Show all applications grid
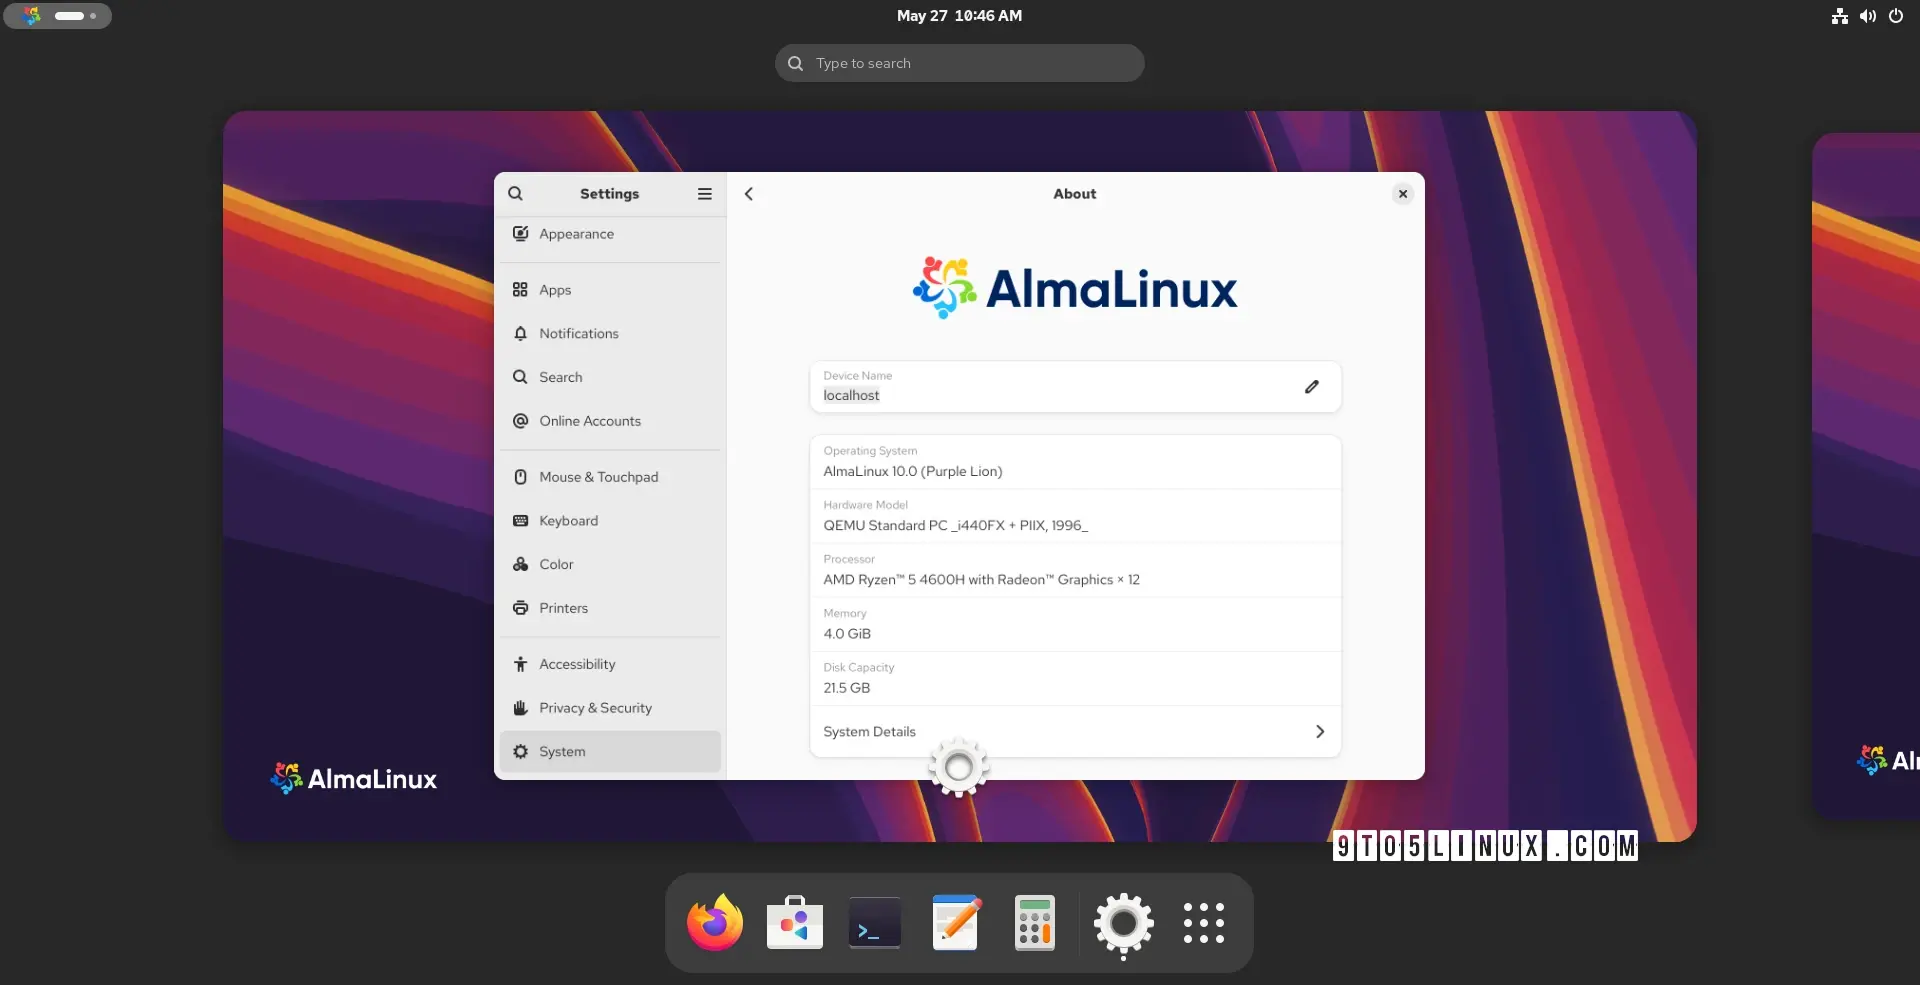Viewport: 1920px width, 985px height. pyautogui.click(x=1204, y=923)
